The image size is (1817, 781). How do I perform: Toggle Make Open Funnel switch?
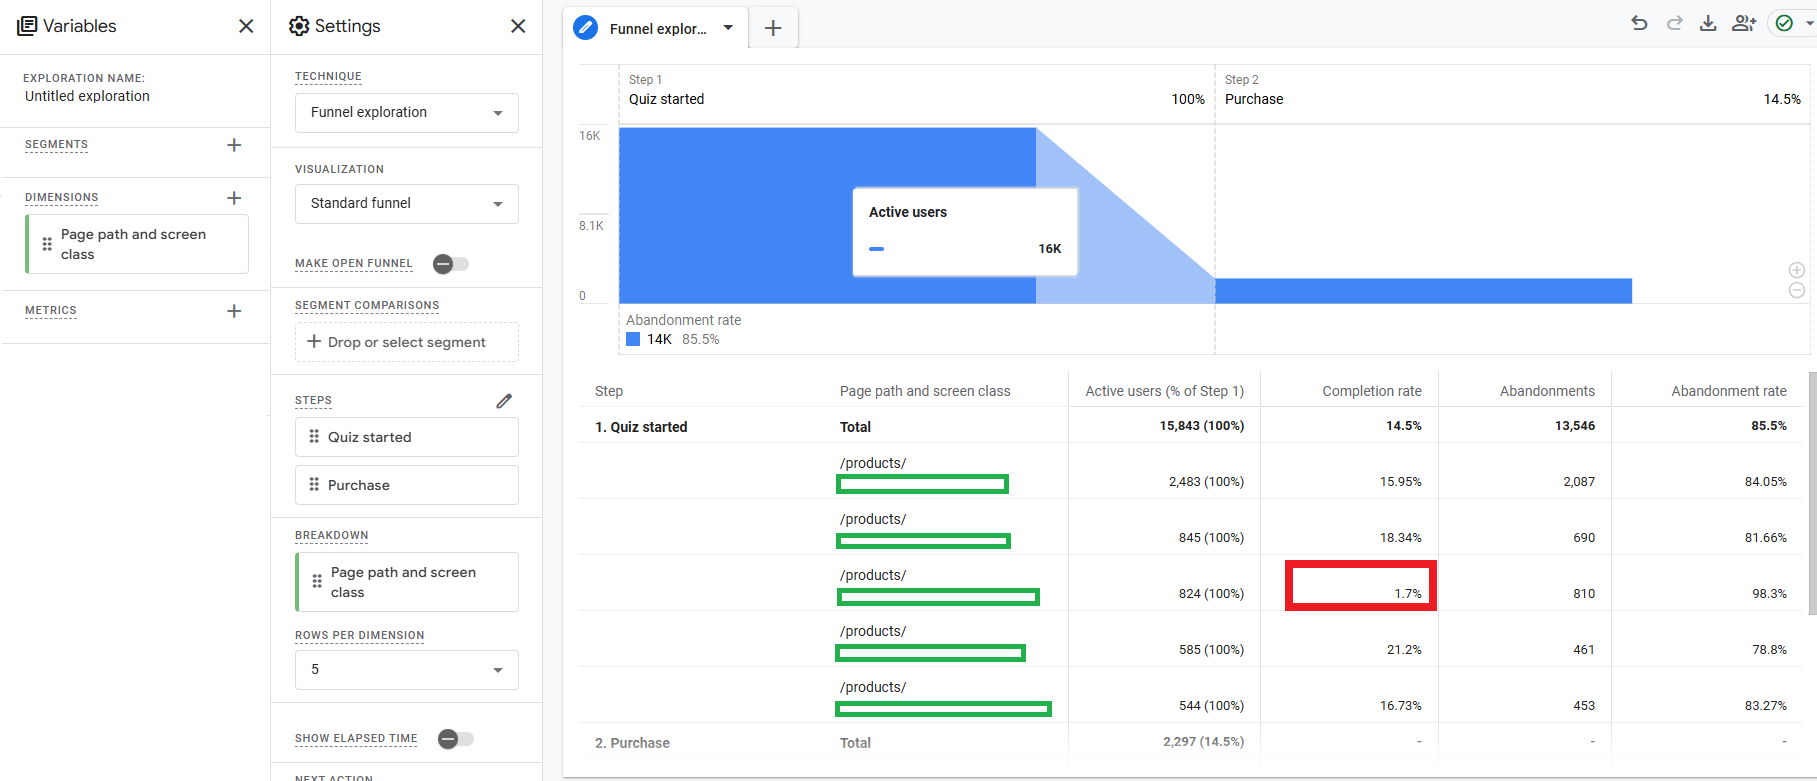coord(450,264)
